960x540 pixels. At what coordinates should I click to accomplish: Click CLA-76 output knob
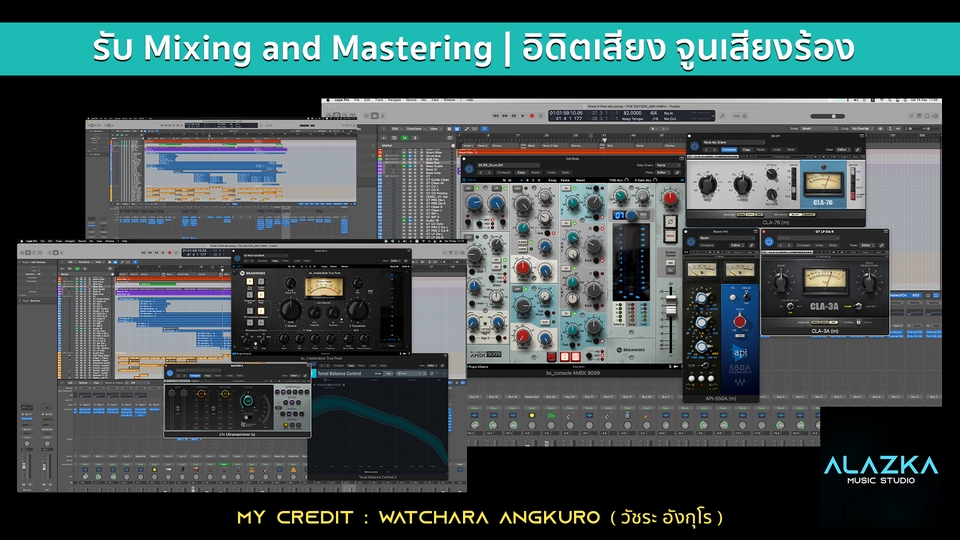point(743,184)
